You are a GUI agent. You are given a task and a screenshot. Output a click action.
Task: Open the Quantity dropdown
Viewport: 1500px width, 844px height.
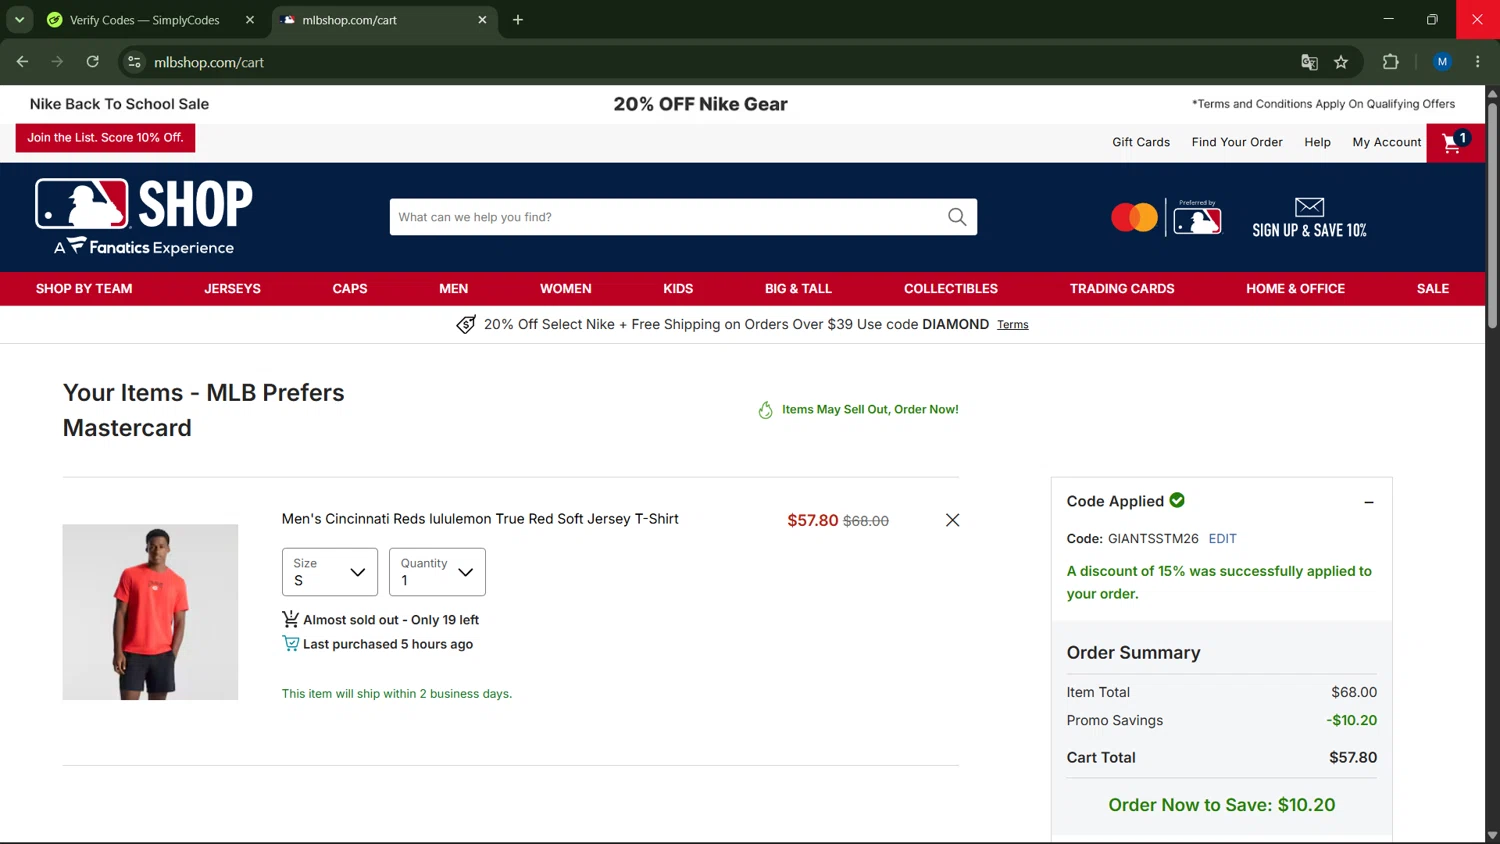tap(437, 572)
